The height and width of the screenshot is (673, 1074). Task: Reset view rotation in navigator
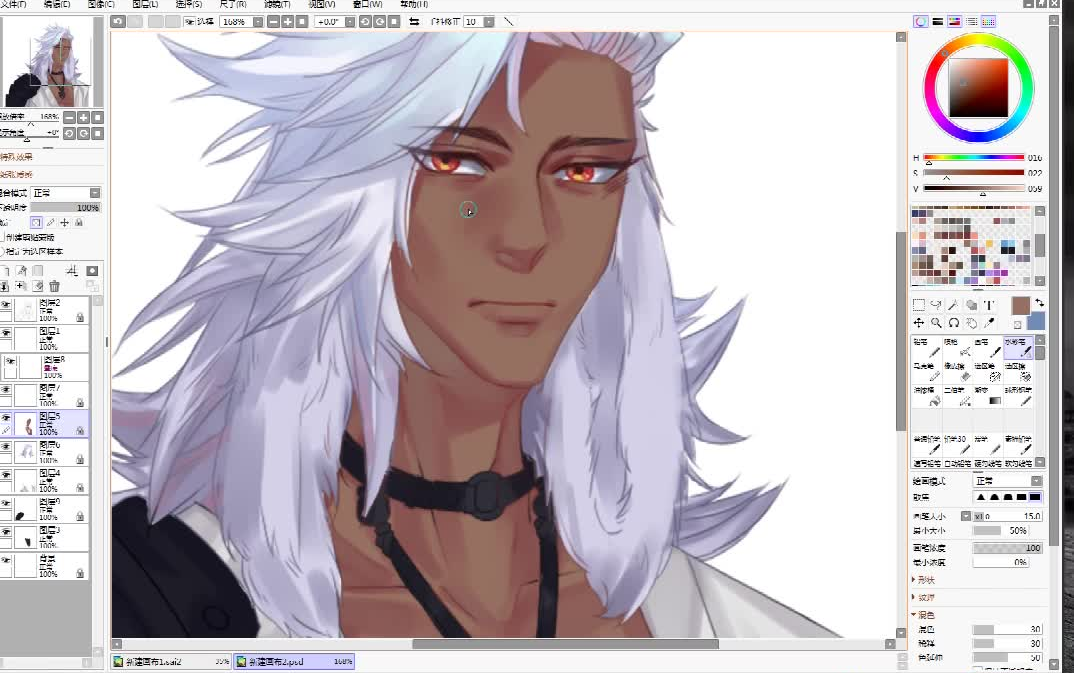(98, 134)
